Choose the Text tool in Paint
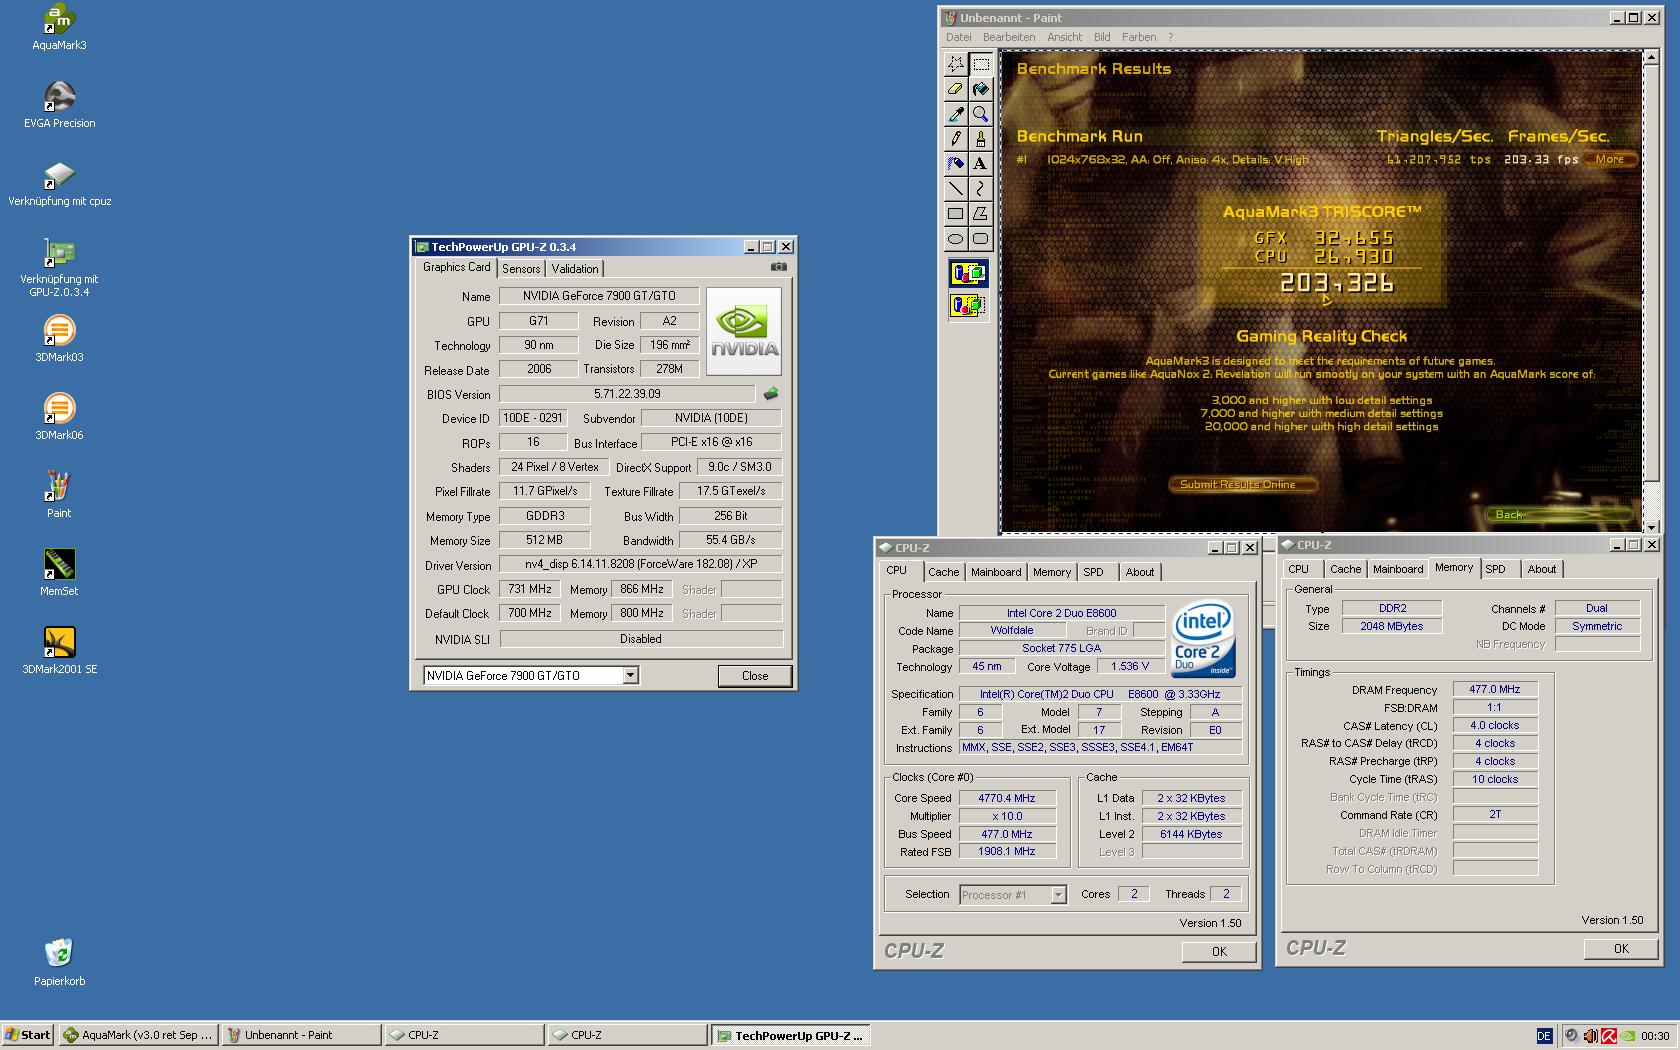This screenshot has width=1680, height=1050. (x=981, y=164)
